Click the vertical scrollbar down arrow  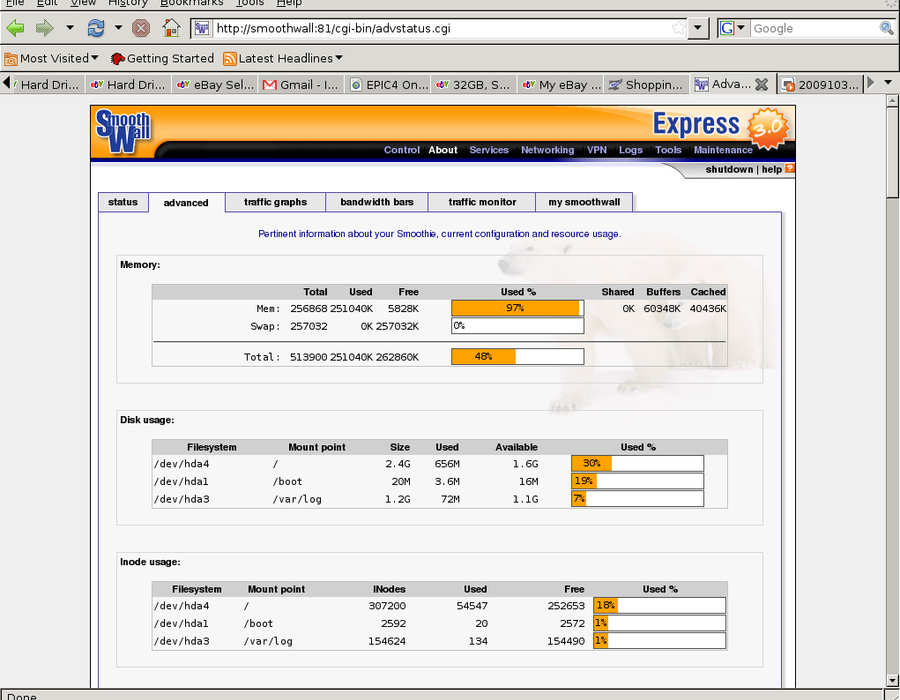pos(892,681)
